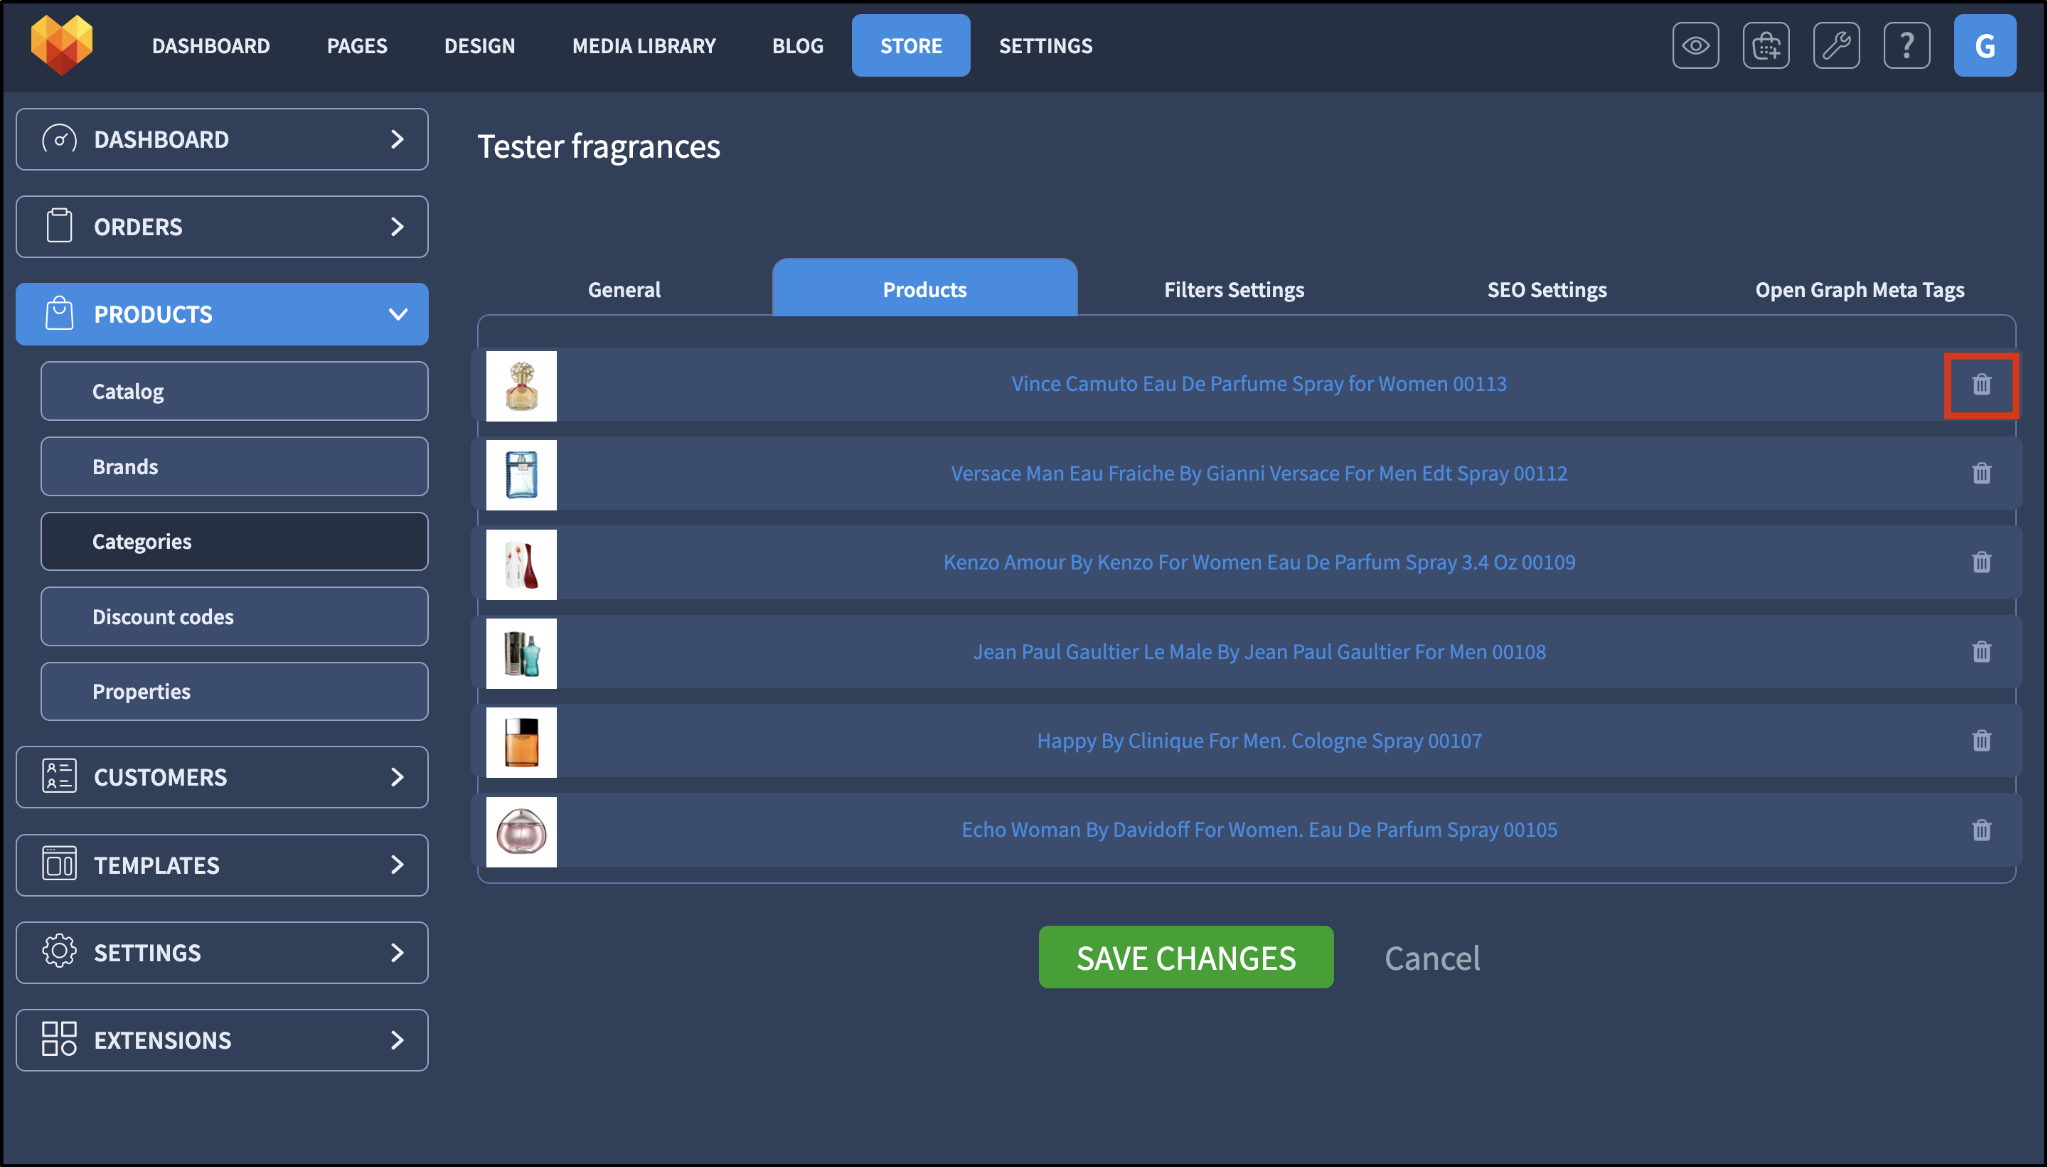Viewport: 2047px width, 1167px height.
Task: Click the Versace blue bottle thumbnail
Action: pos(521,475)
